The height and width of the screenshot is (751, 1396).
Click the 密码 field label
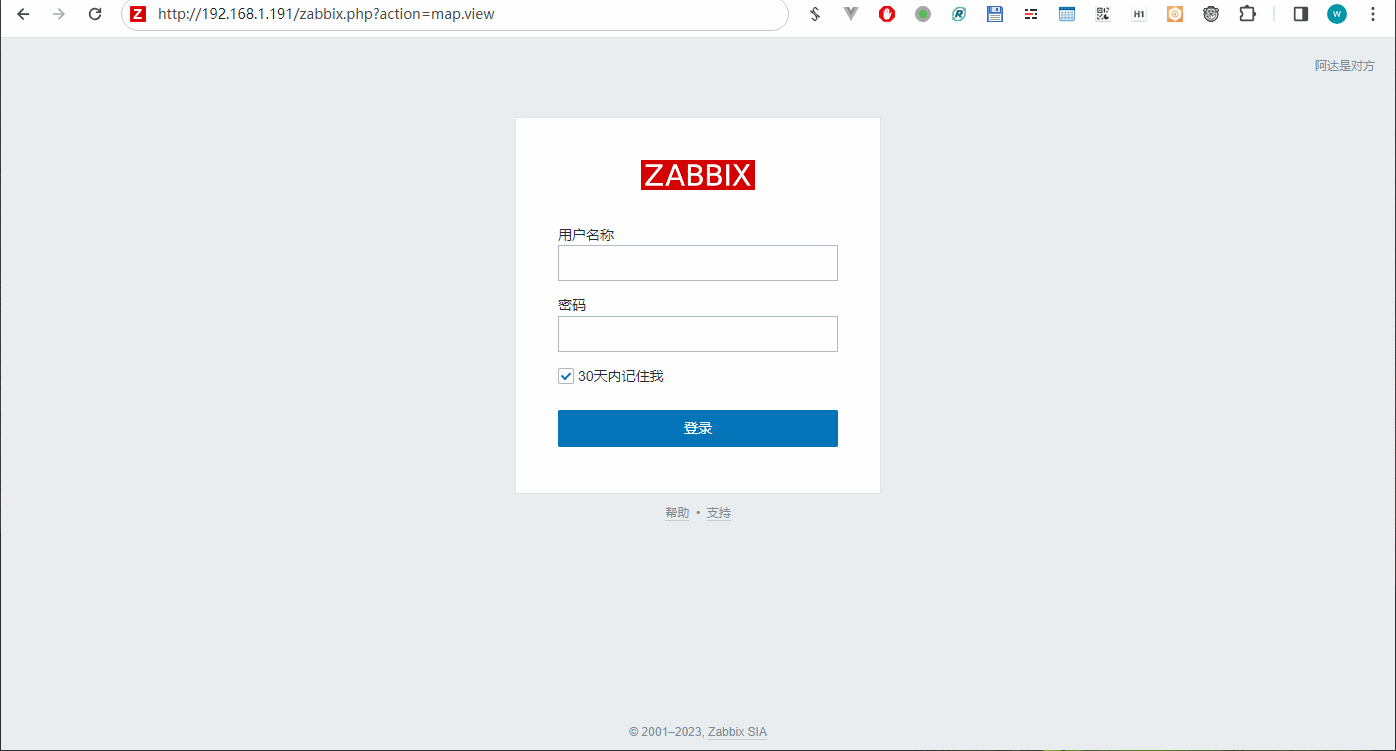[572, 305]
